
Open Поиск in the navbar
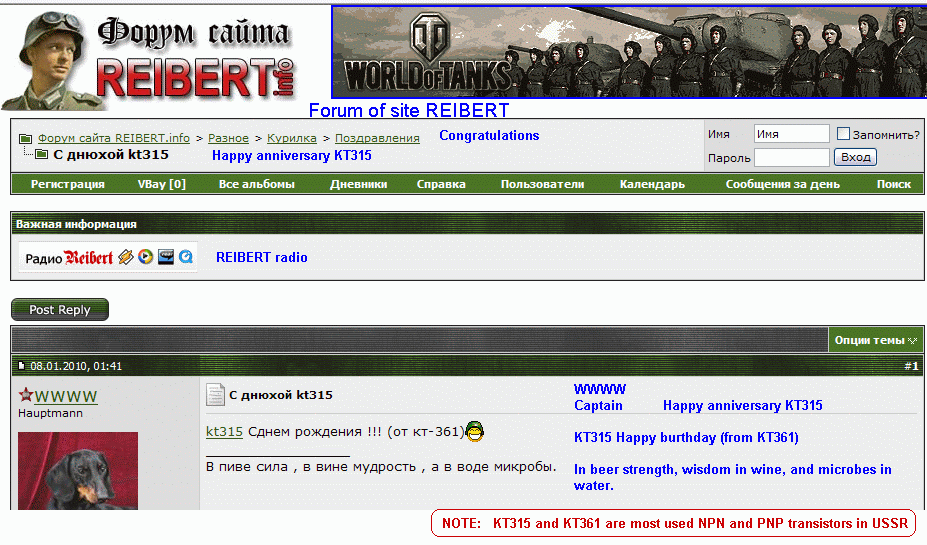click(893, 184)
